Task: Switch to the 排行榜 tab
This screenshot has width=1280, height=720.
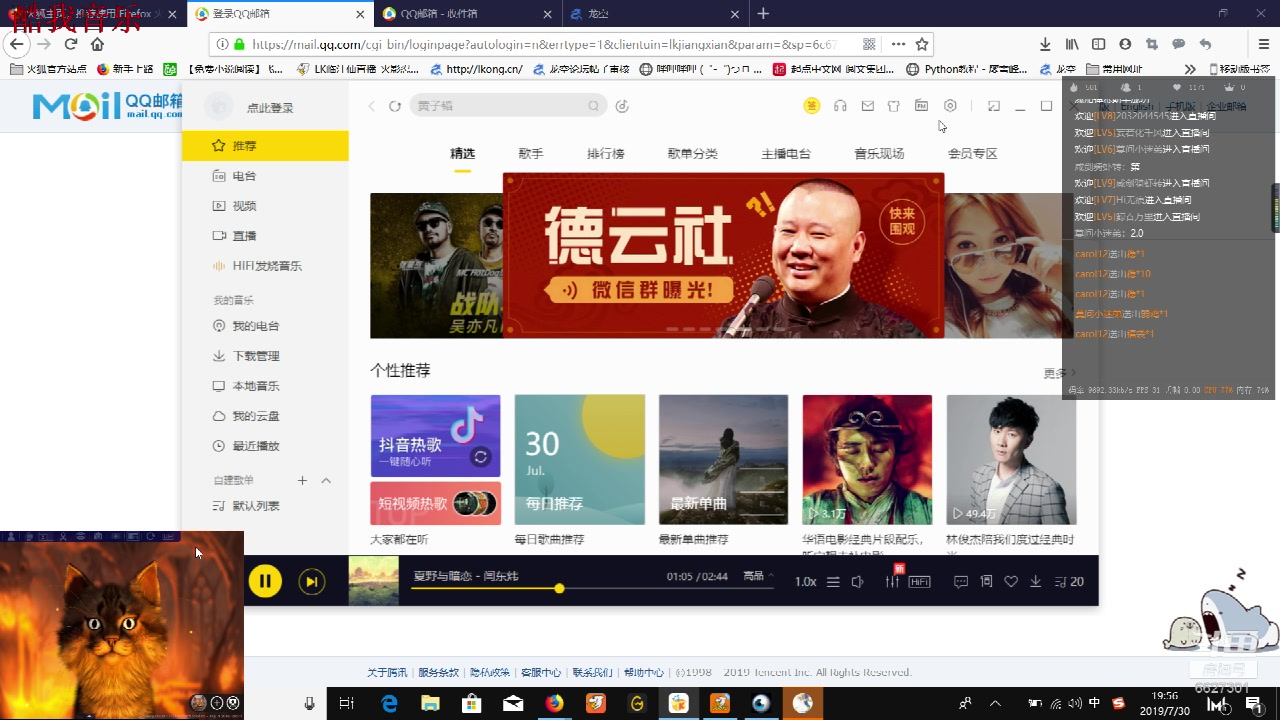Action: tap(606, 154)
